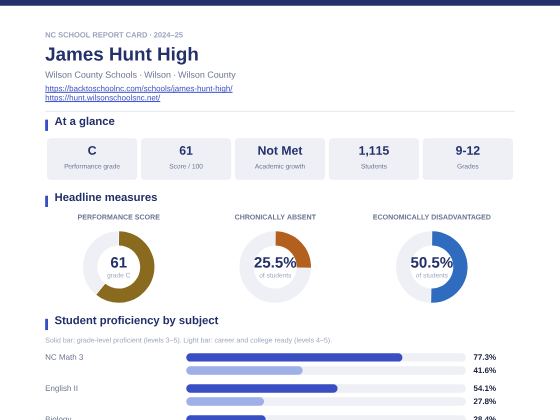This screenshot has width=560, height=420.
Task: Select the Not Met academic growth card
Action: (280, 159)
